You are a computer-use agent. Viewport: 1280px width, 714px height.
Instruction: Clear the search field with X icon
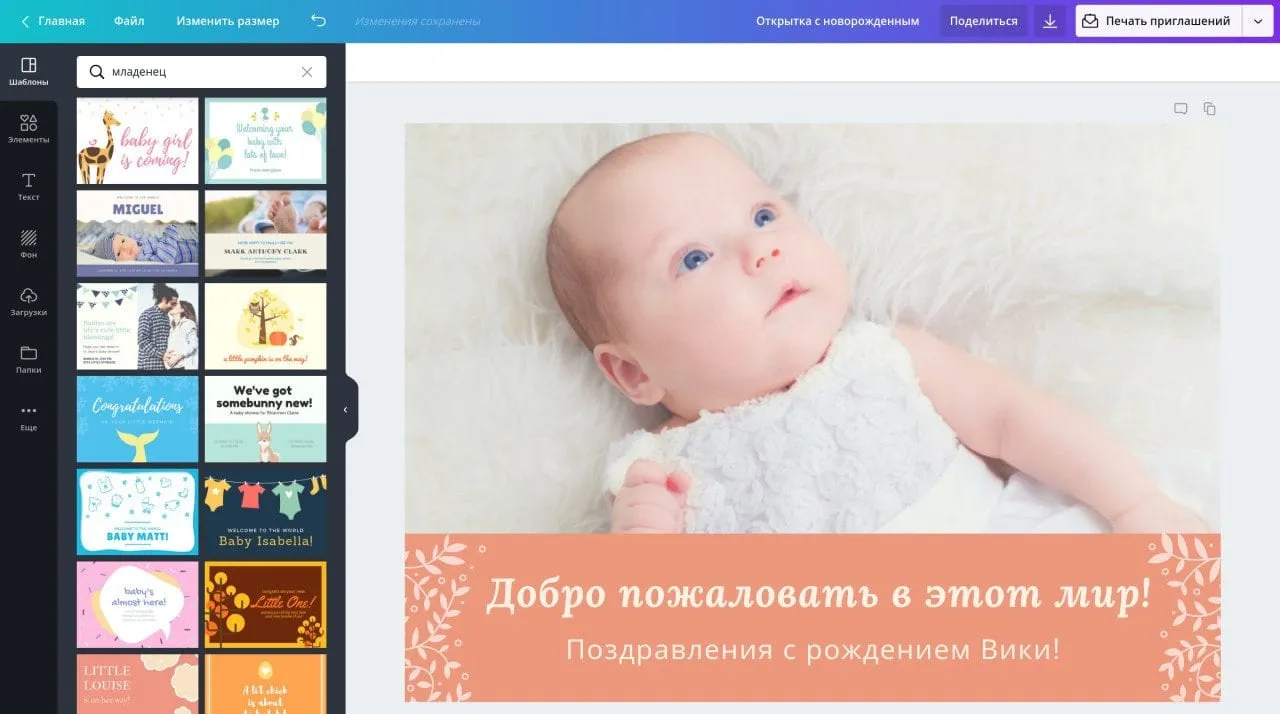click(x=307, y=72)
